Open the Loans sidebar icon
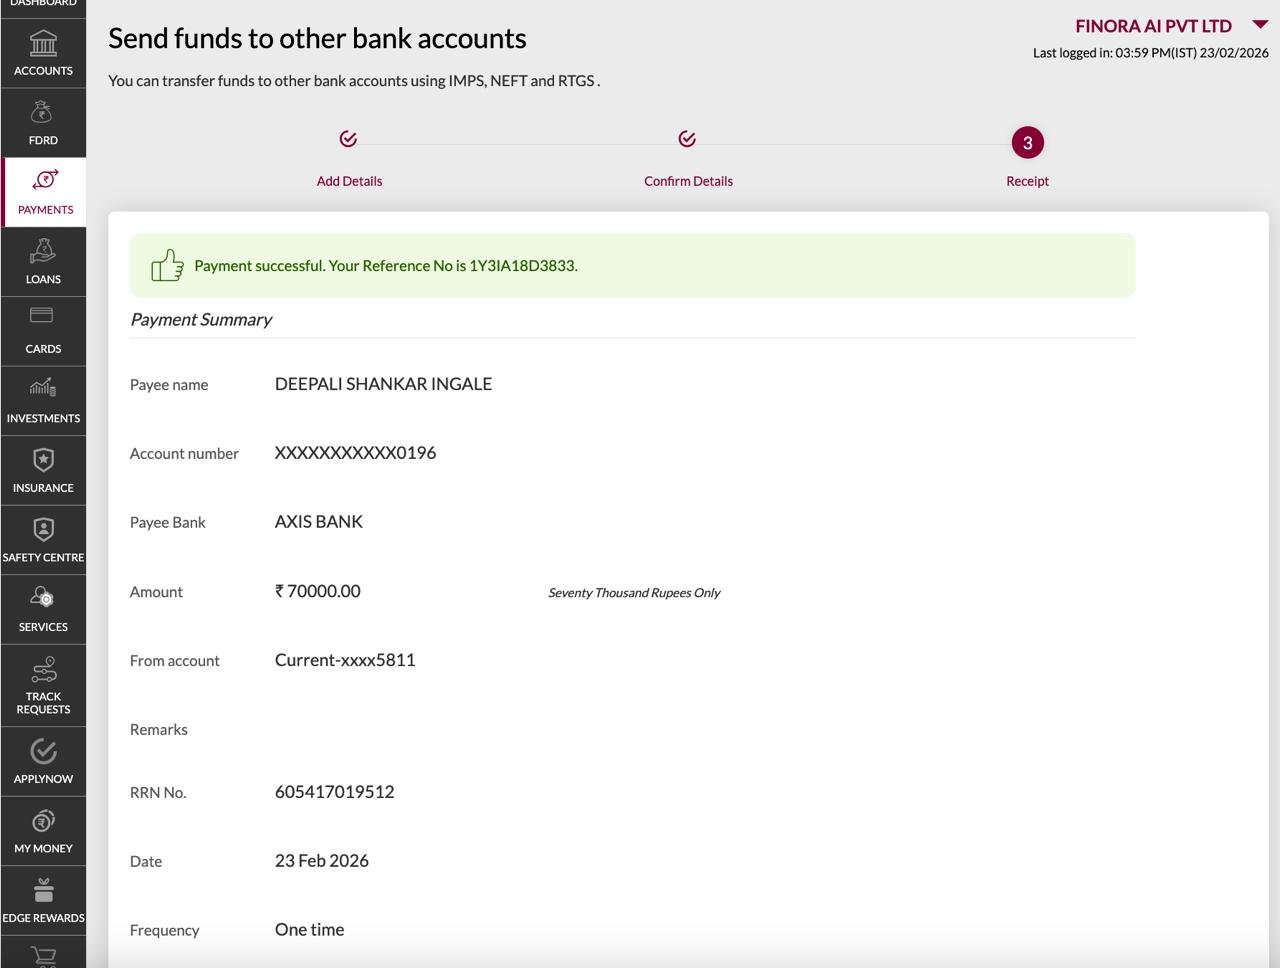 point(43,252)
